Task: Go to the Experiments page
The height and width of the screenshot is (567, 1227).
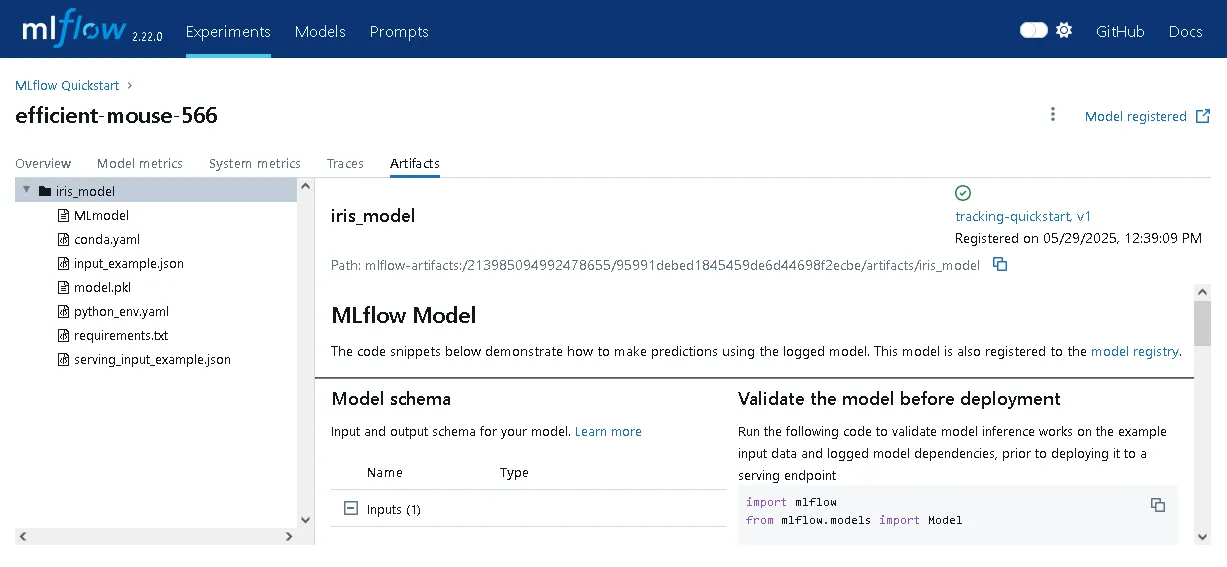Action: point(228,31)
